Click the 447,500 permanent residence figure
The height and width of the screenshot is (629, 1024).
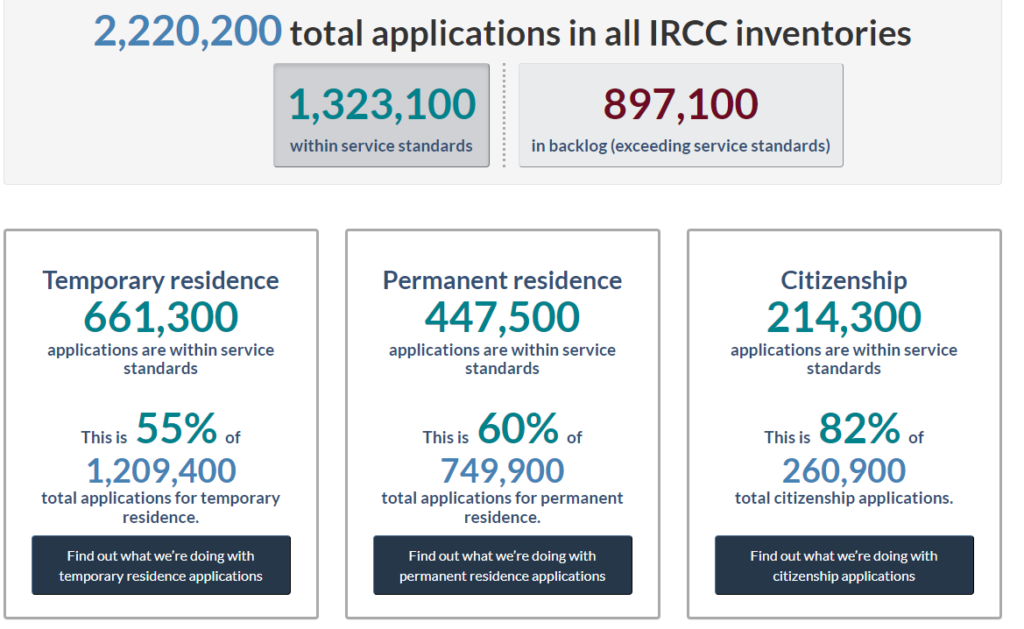point(502,317)
